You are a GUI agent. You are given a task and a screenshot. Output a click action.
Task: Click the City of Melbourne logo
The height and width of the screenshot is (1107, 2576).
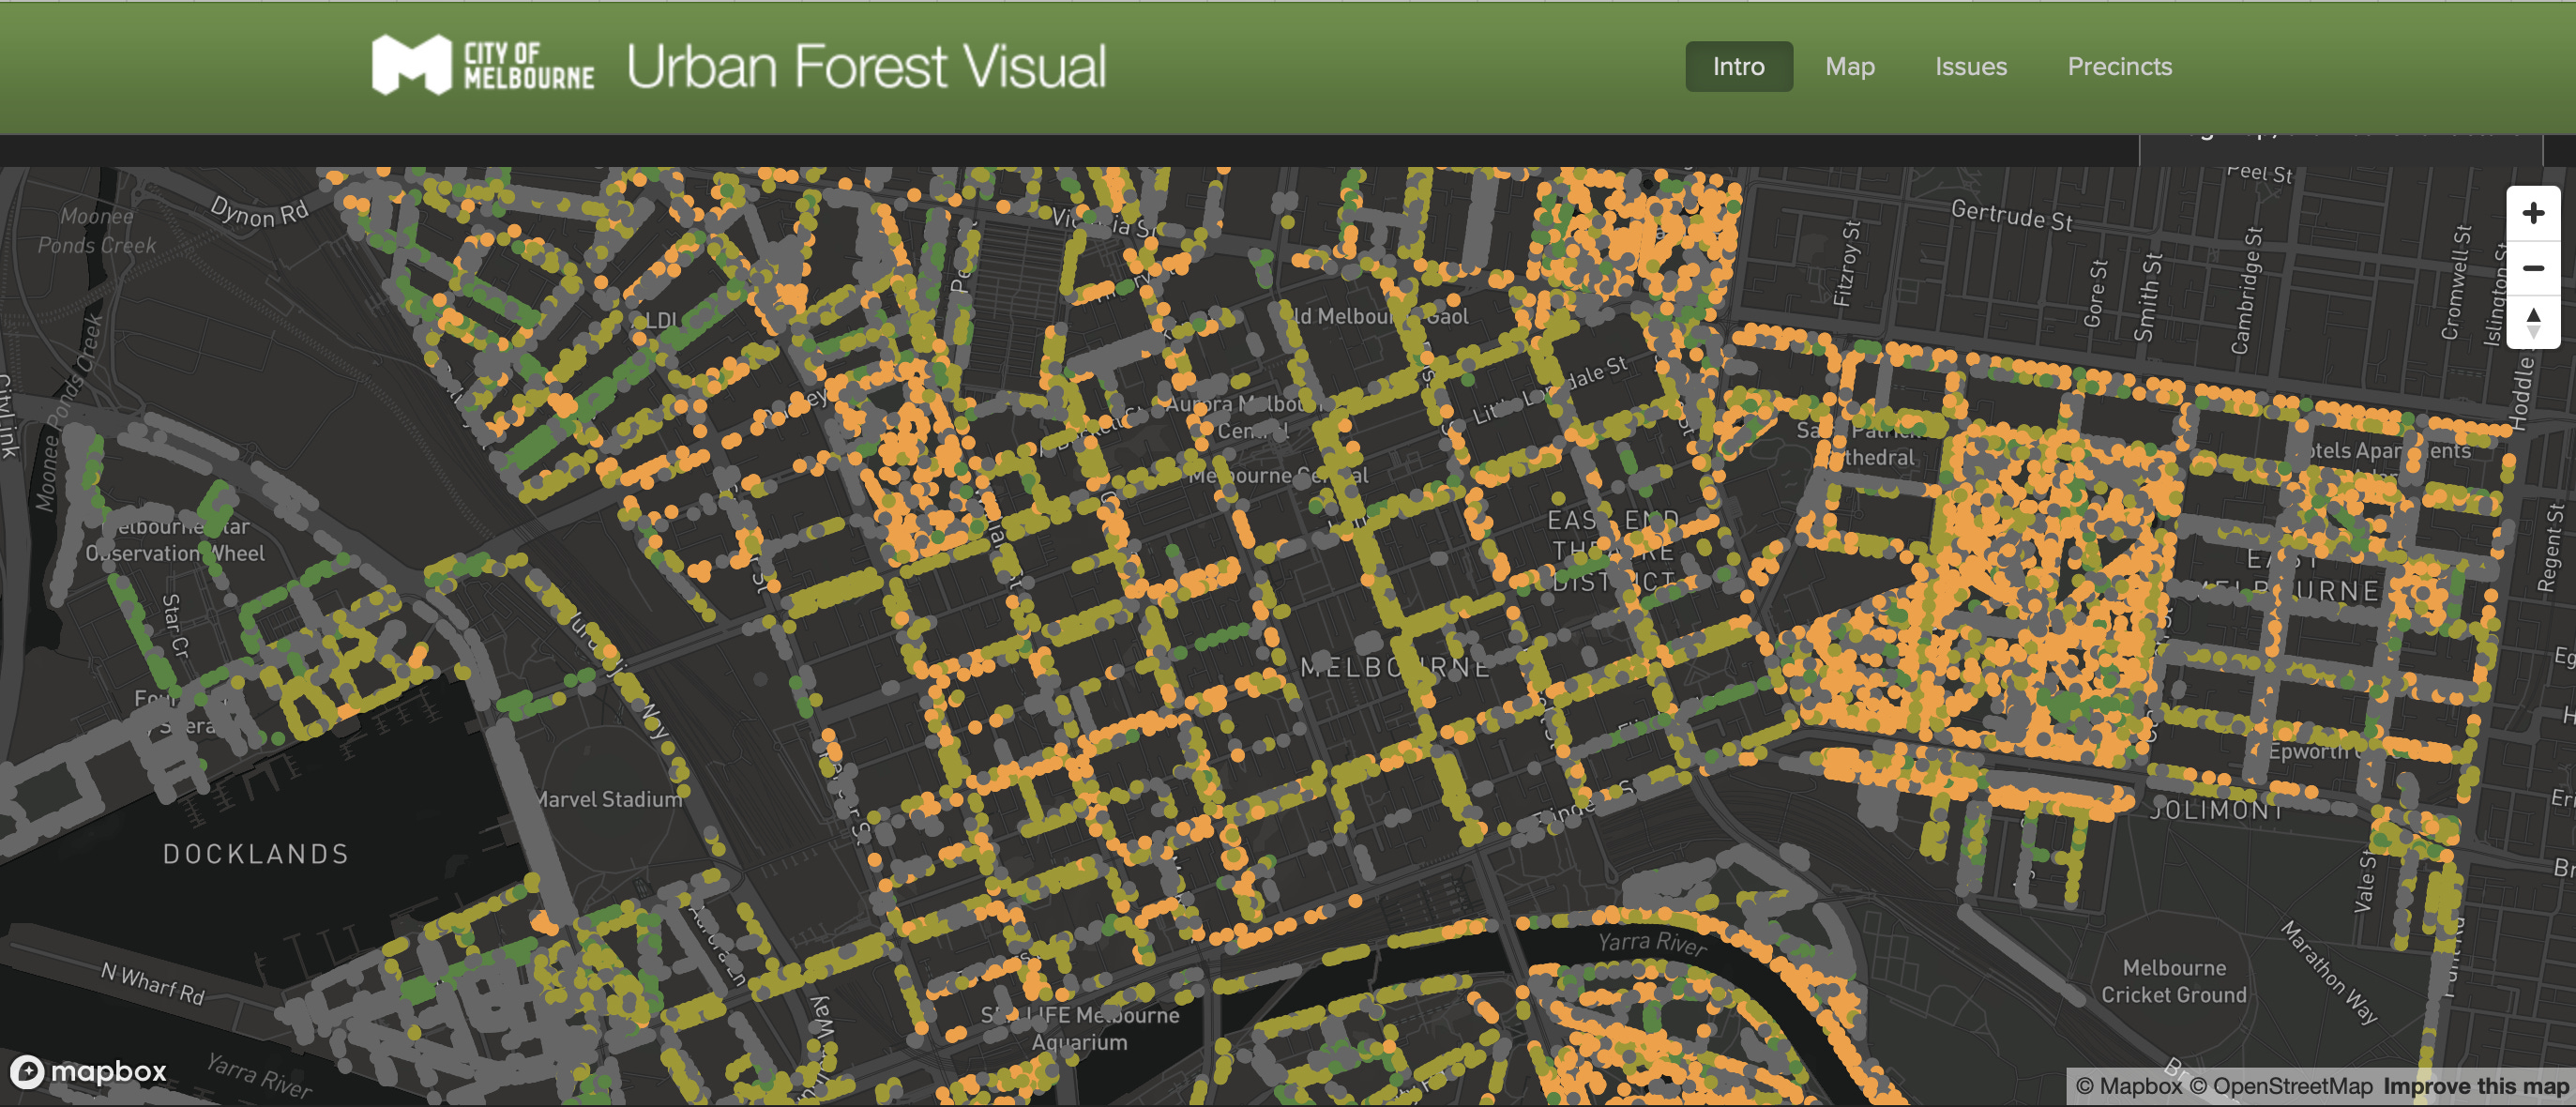click(482, 66)
